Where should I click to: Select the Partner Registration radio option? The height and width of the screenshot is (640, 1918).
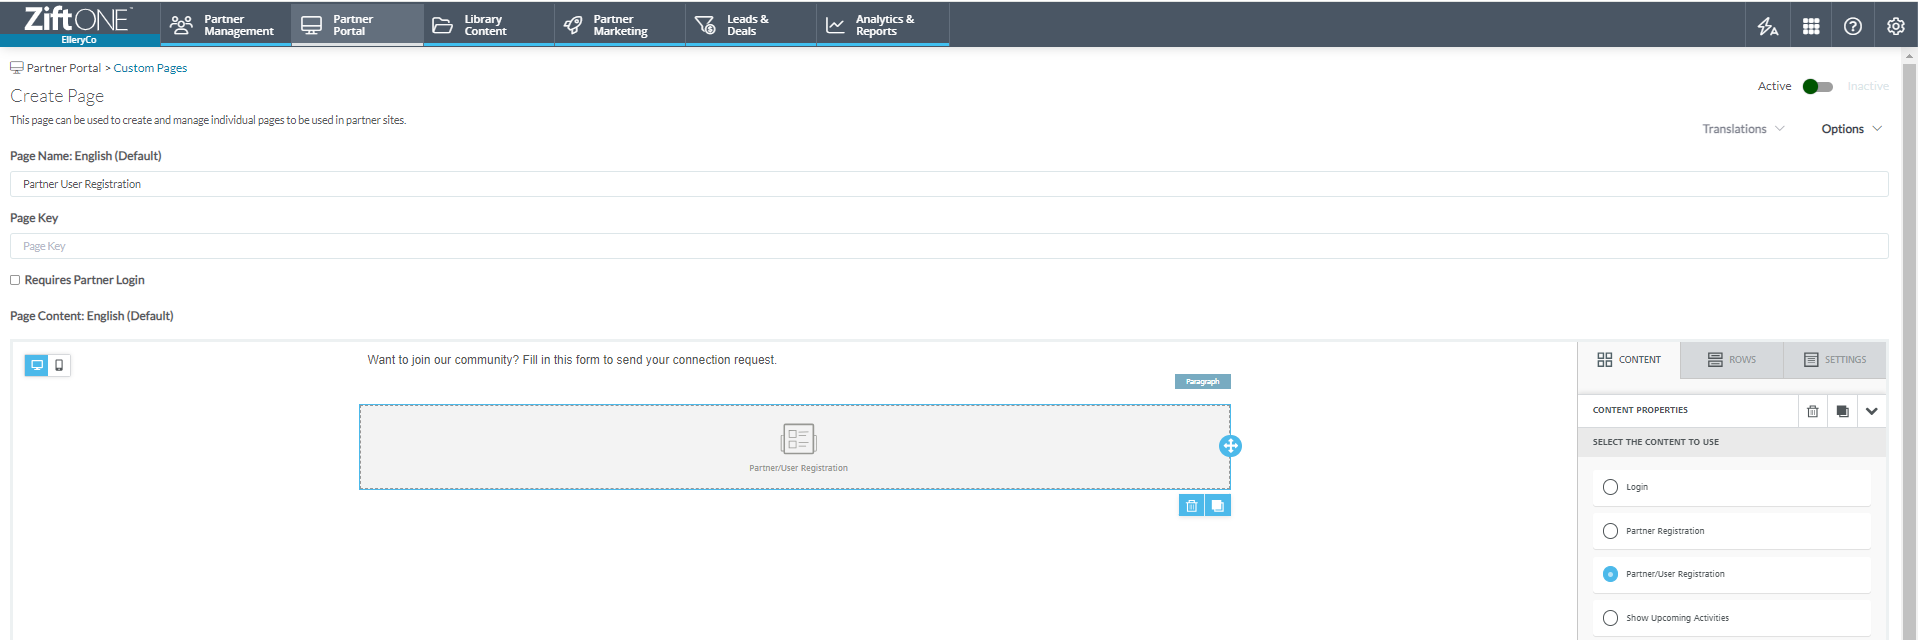1610,531
